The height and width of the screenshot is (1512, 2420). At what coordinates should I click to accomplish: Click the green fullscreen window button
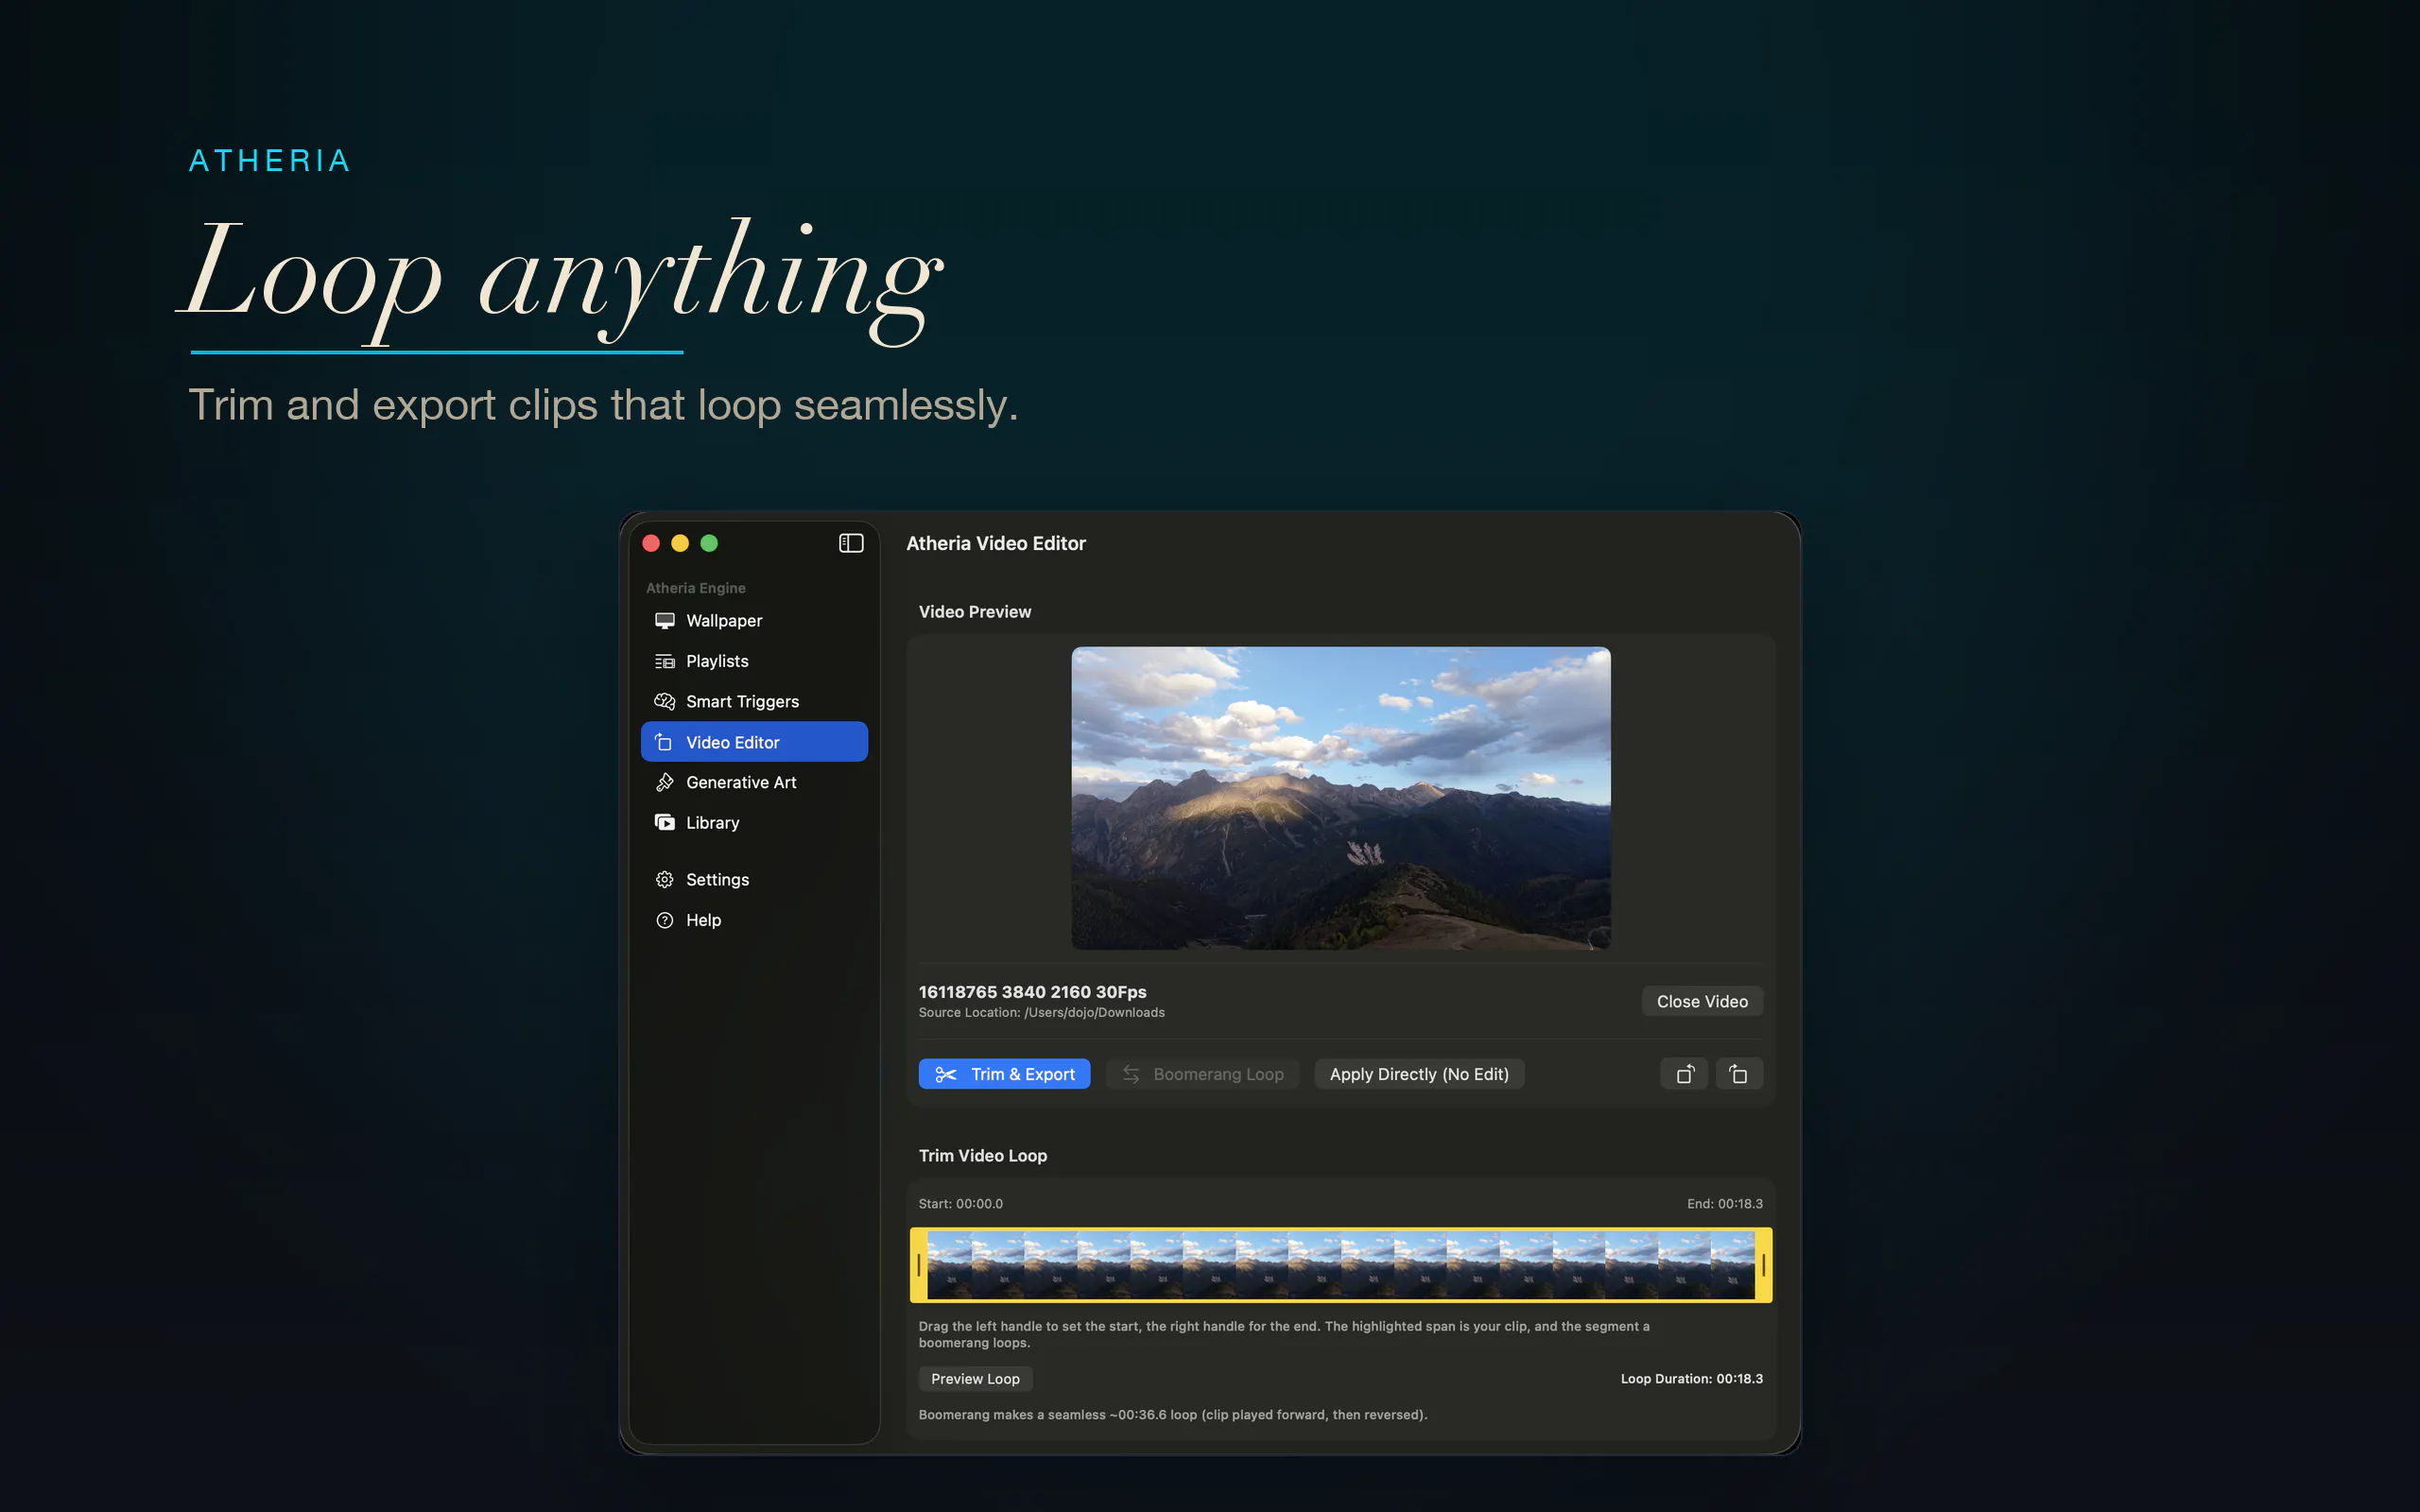709,543
